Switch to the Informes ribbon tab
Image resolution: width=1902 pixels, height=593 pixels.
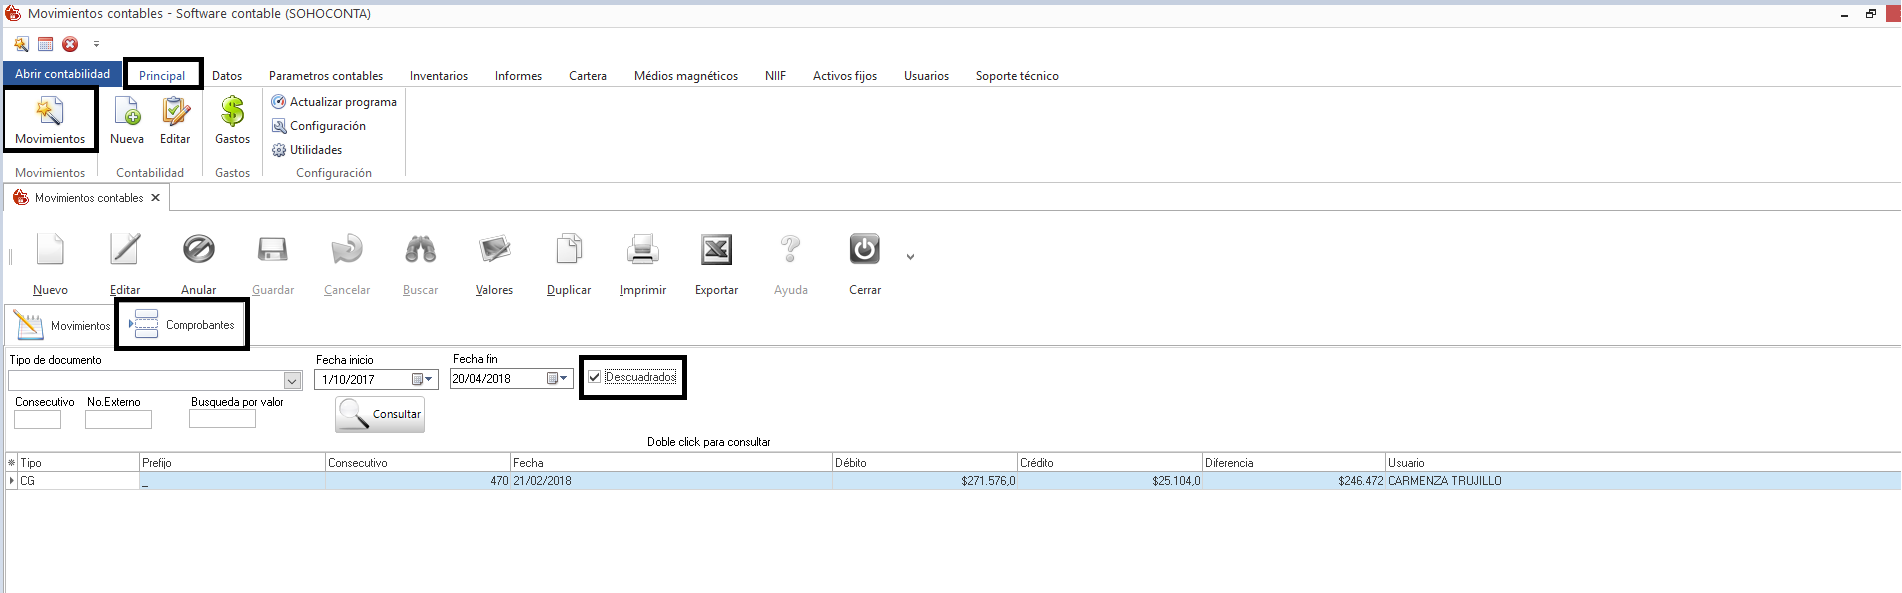click(x=518, y=76)
